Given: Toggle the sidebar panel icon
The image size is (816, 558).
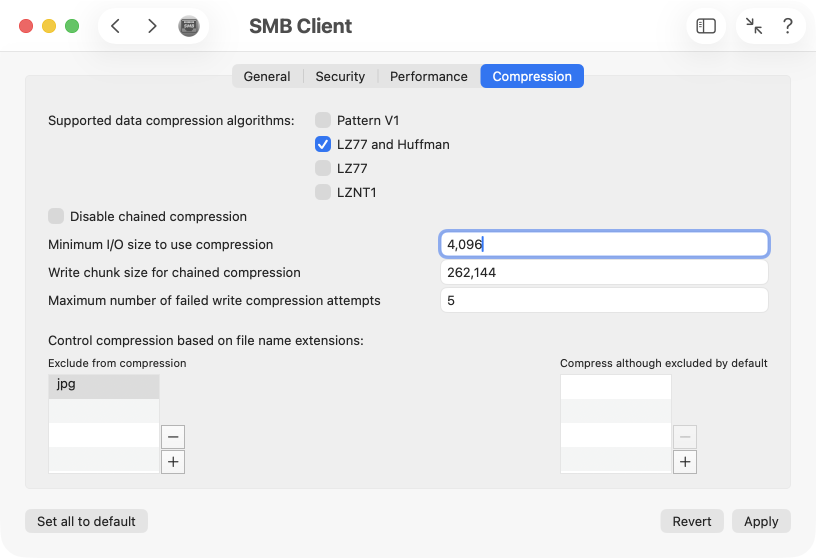Looking at the screenshot, I should [706, 26].
